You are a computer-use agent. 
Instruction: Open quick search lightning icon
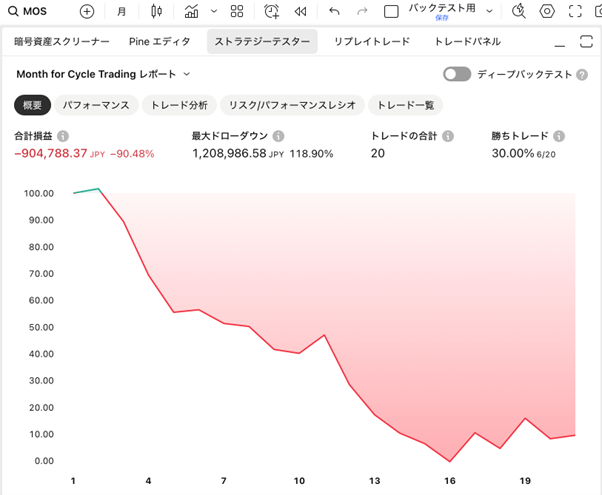[518, 11]
